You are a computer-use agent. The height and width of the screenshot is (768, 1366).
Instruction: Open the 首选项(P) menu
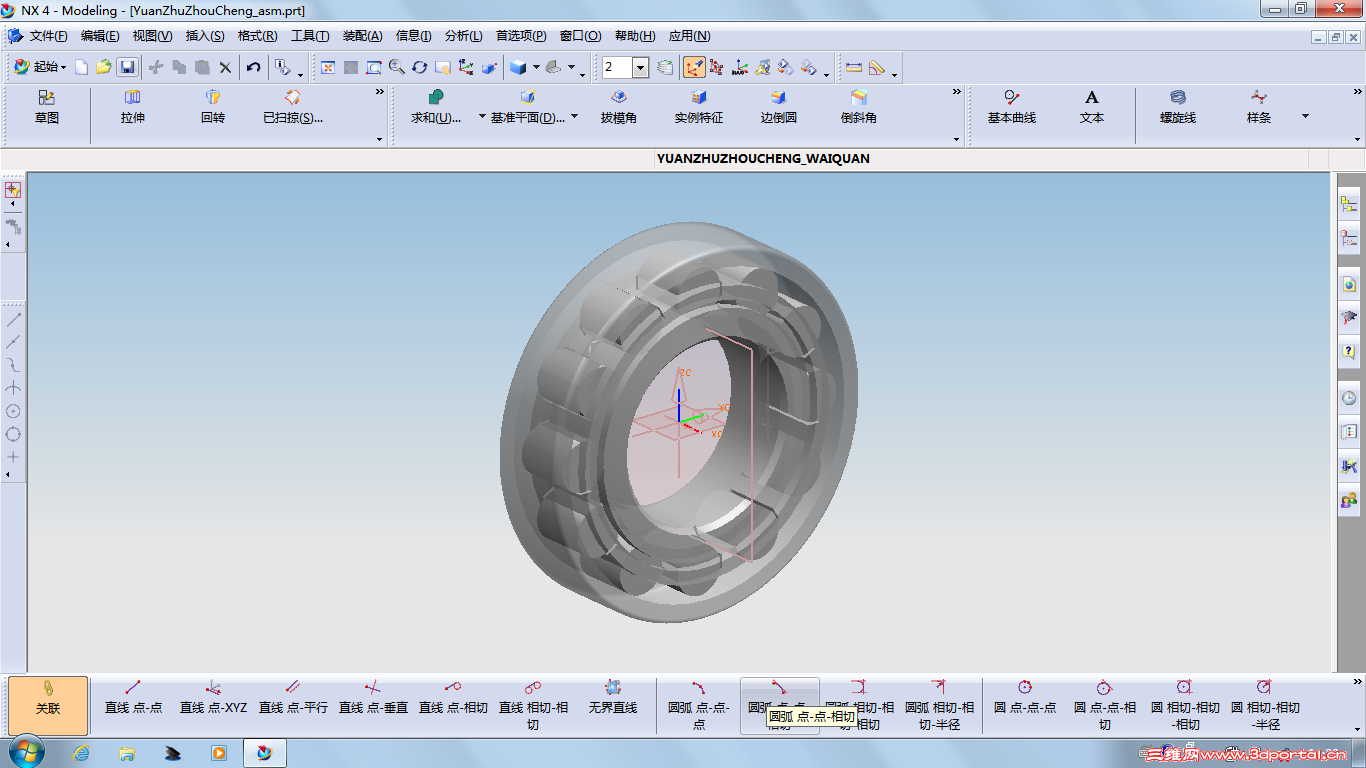[521, 36]
